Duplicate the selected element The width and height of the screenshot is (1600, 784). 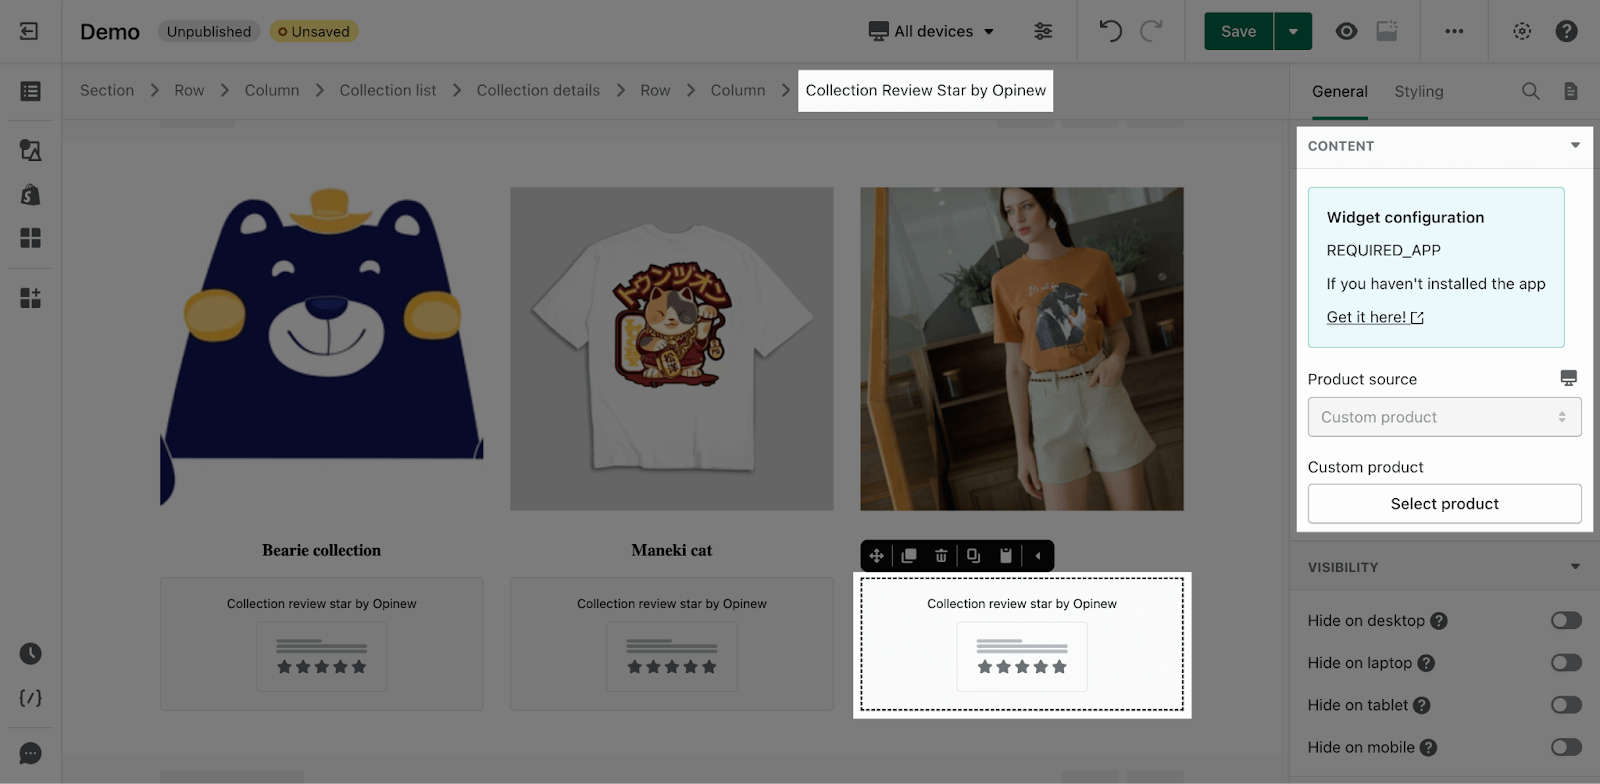909,556
